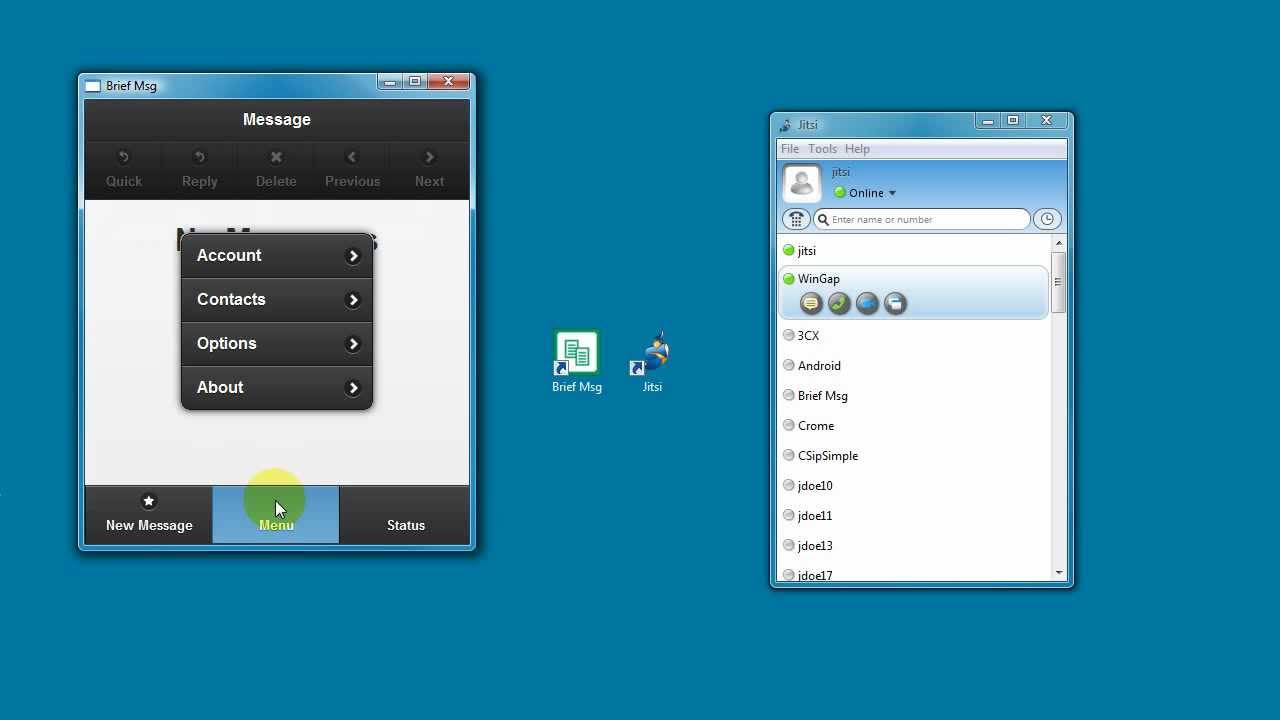Click the Reply toolbar button in Brief Msg

200,168
